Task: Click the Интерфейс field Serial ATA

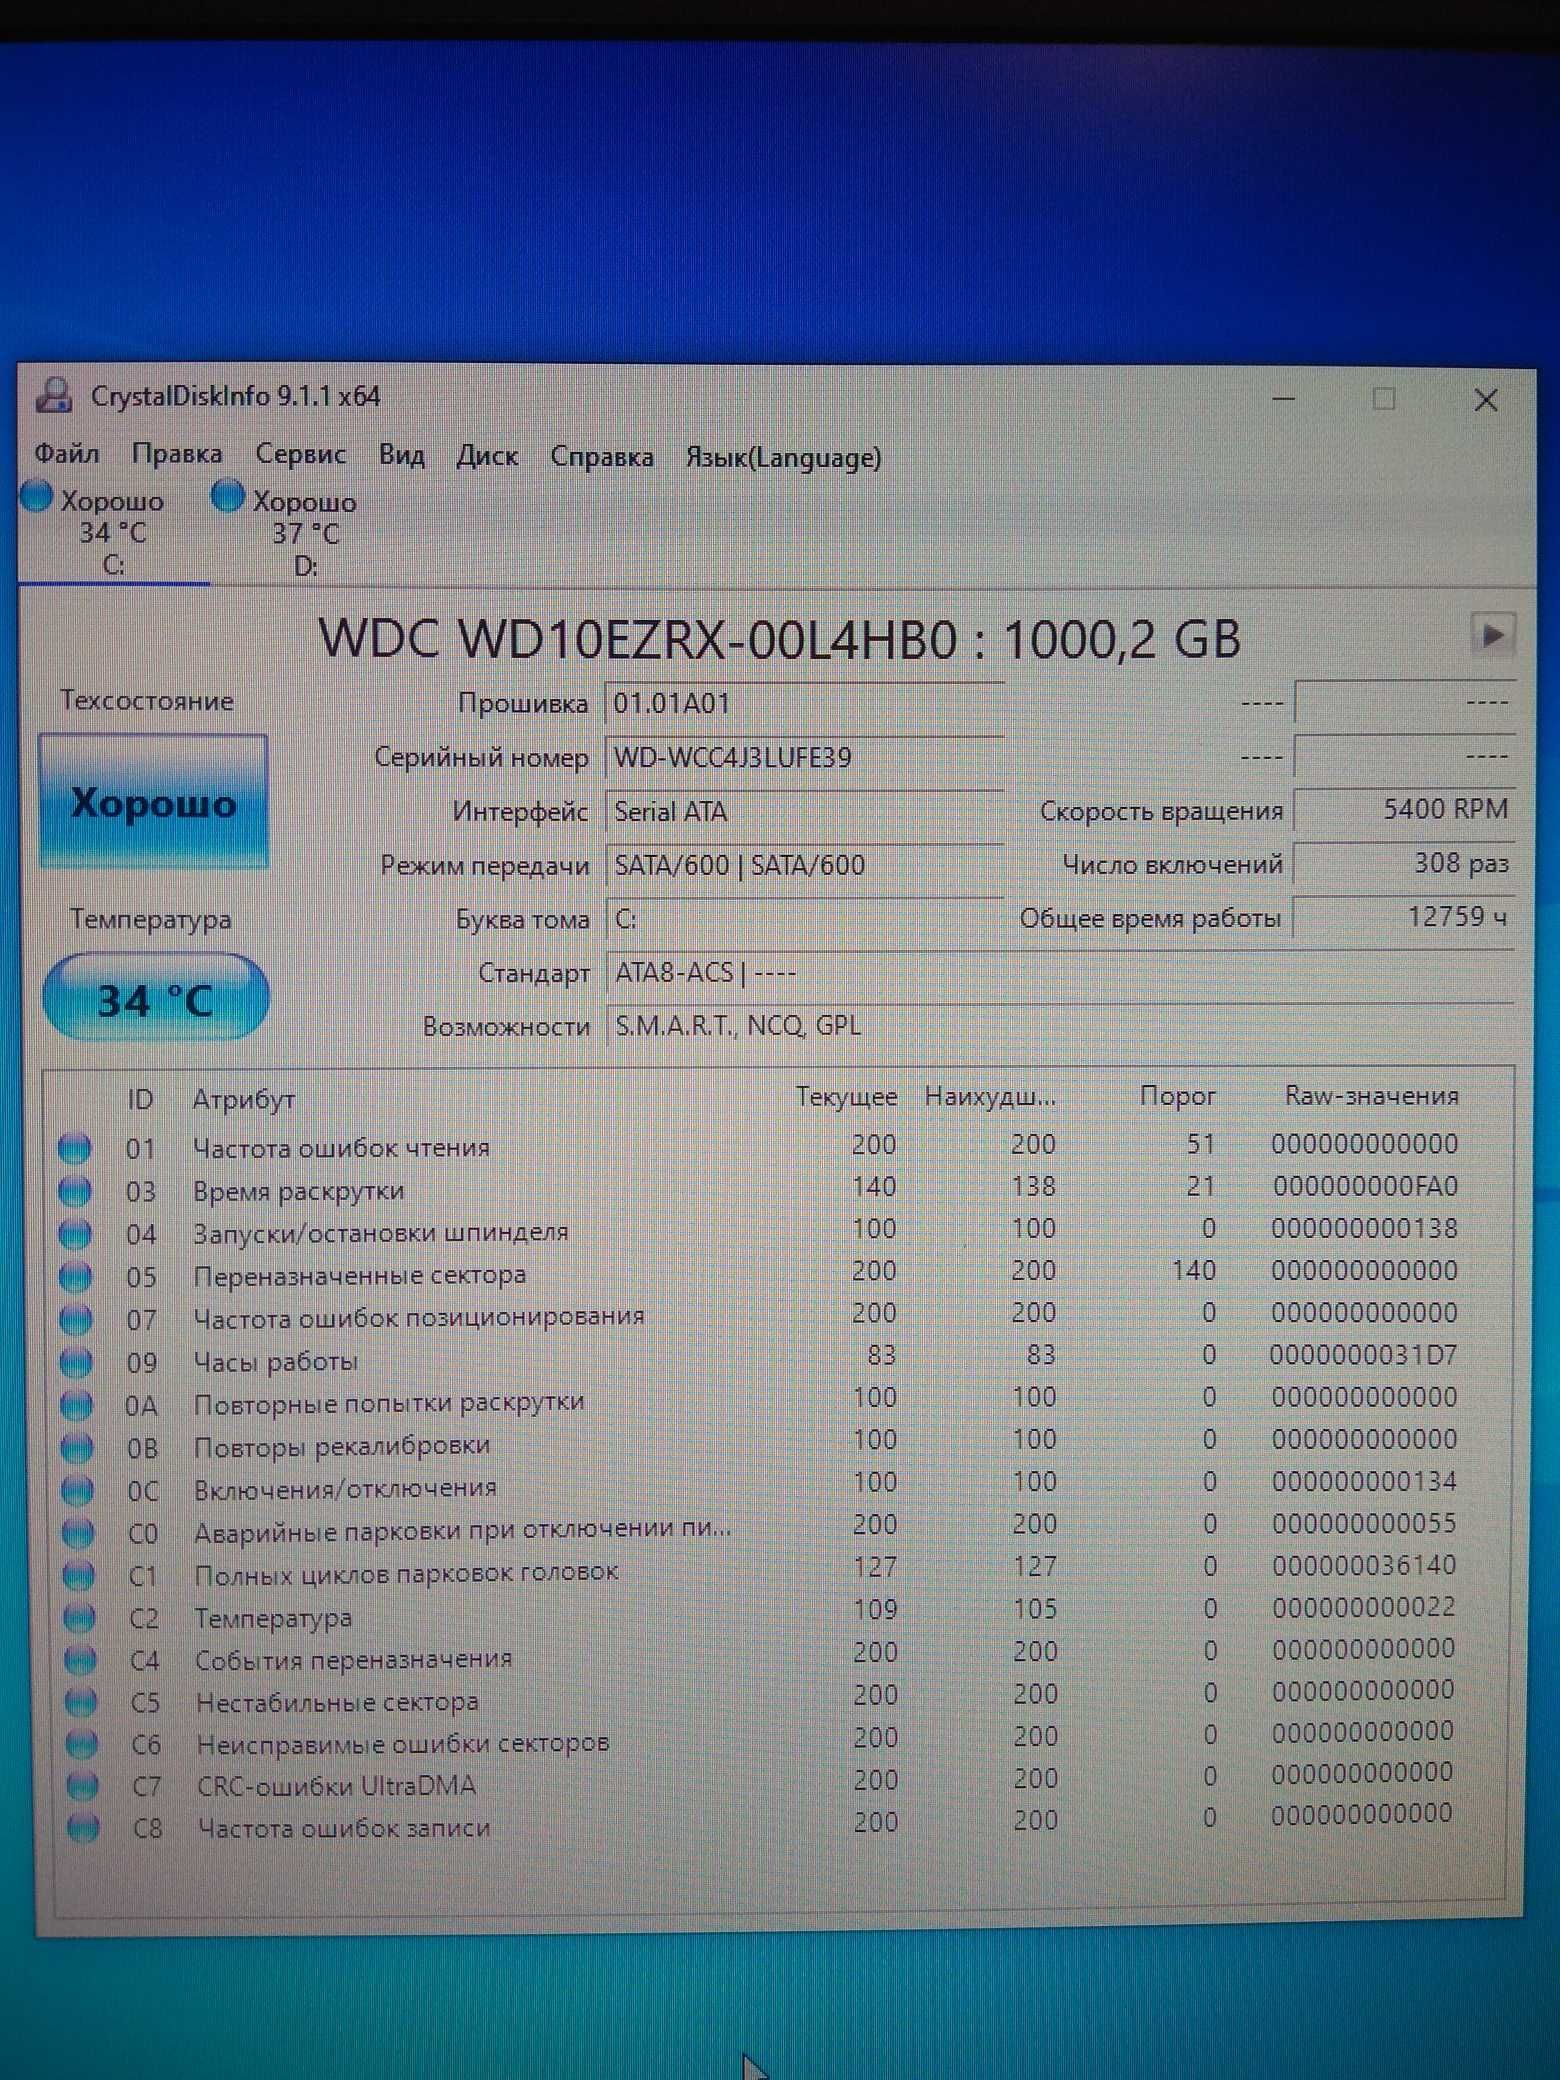Action: pos(804,812)
